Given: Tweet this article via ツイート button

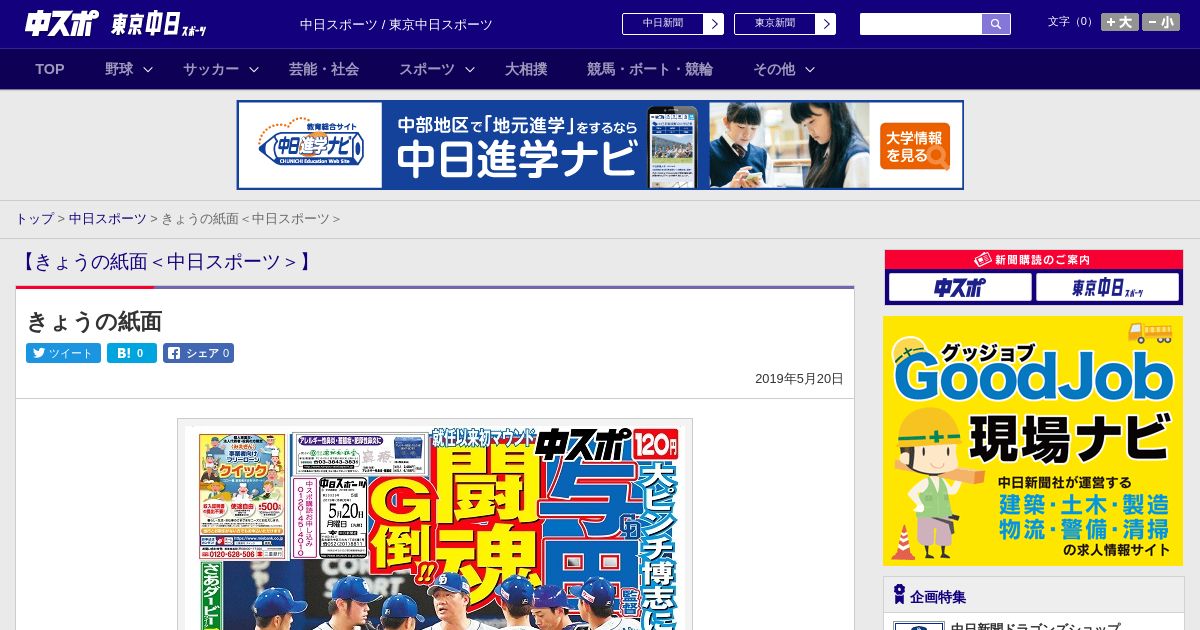Looking at the screenshot, I should (63, 353).
